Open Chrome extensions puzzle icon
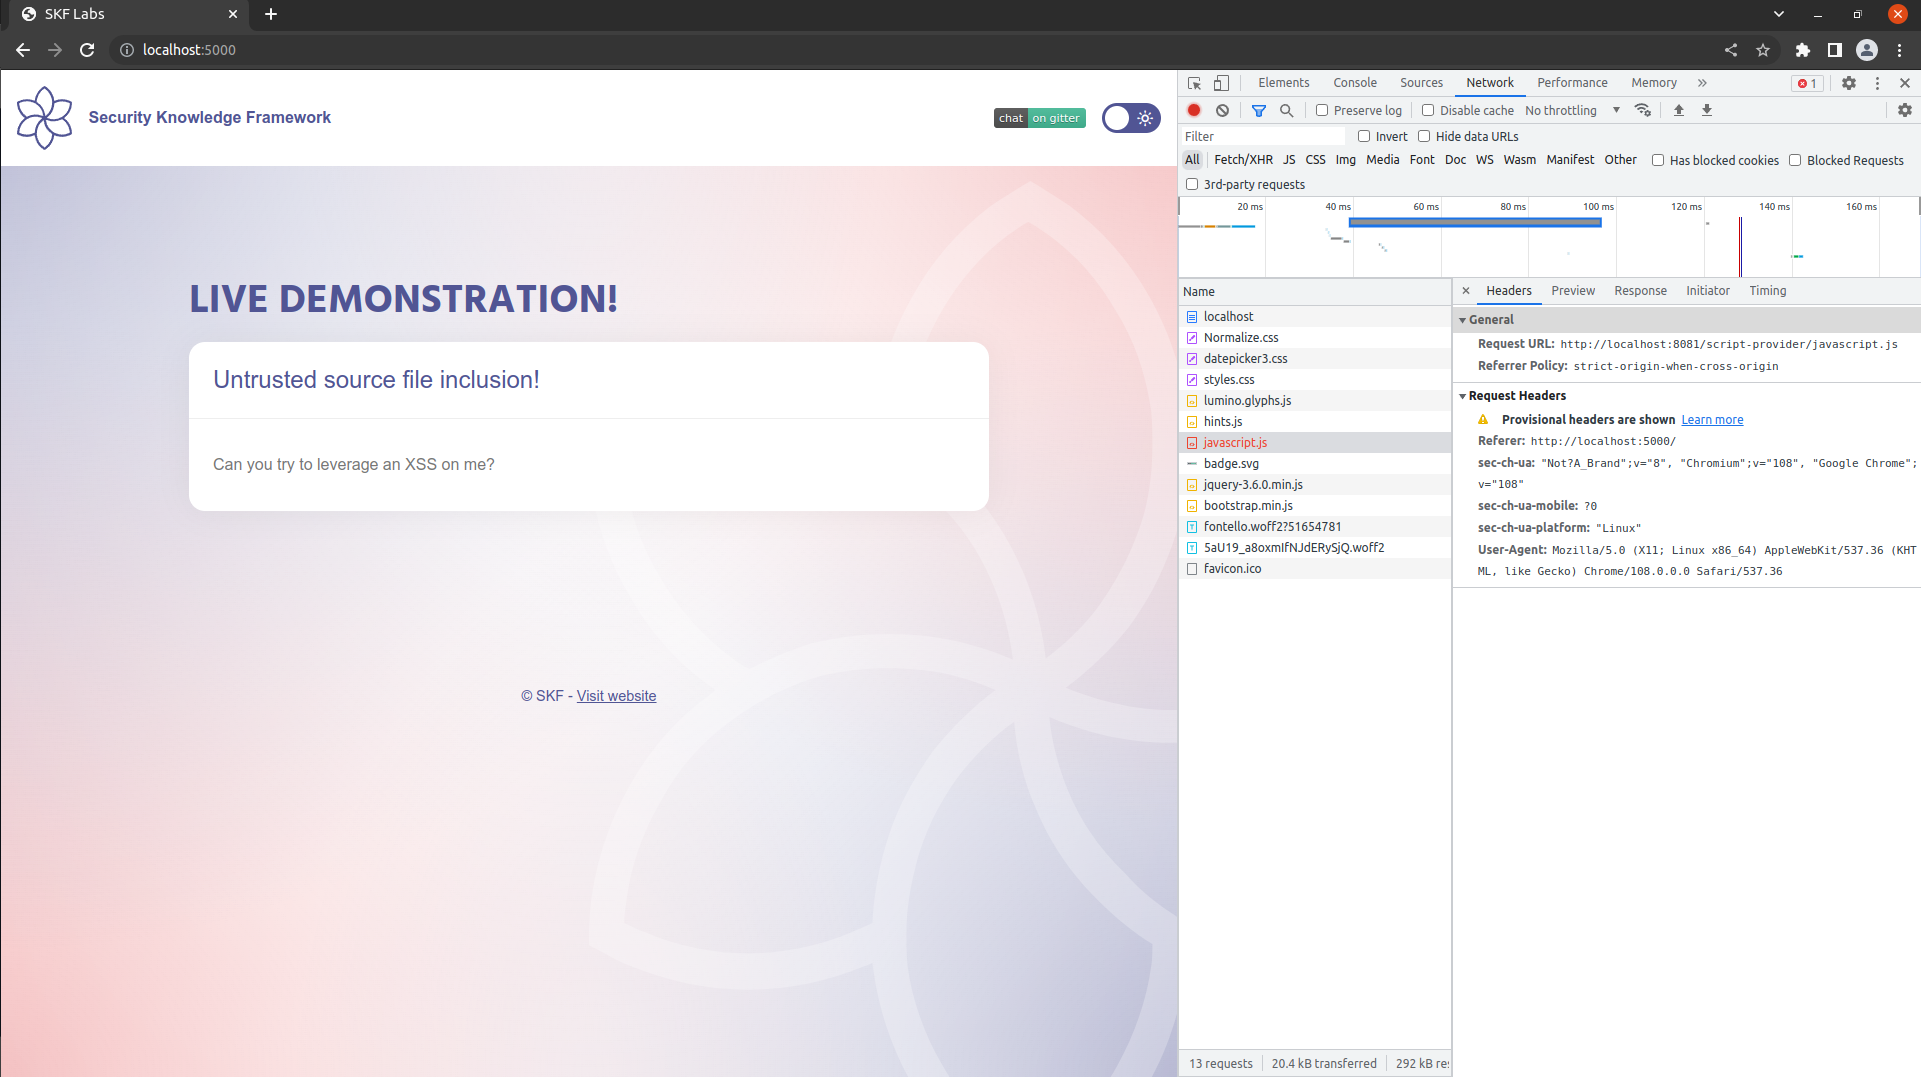The width and height of the screenshot is (1921, 1077). [1803, 50]
